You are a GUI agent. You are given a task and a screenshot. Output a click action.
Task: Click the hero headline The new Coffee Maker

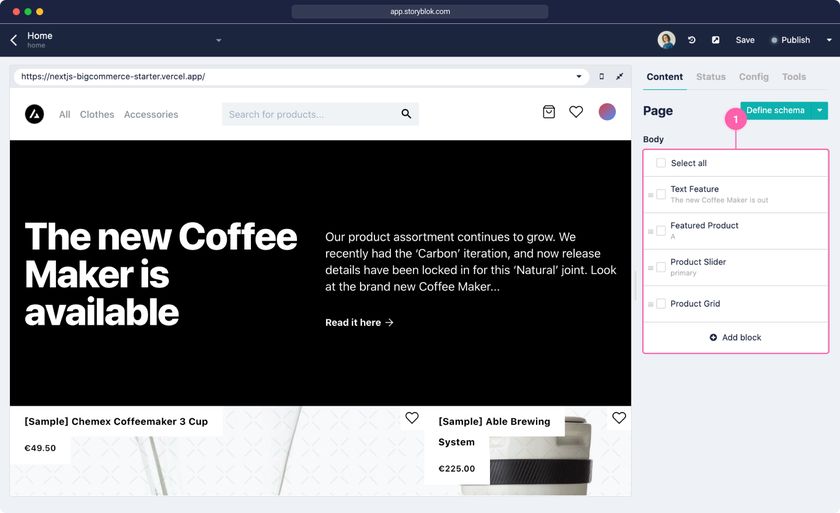click(x=161, y=274)
